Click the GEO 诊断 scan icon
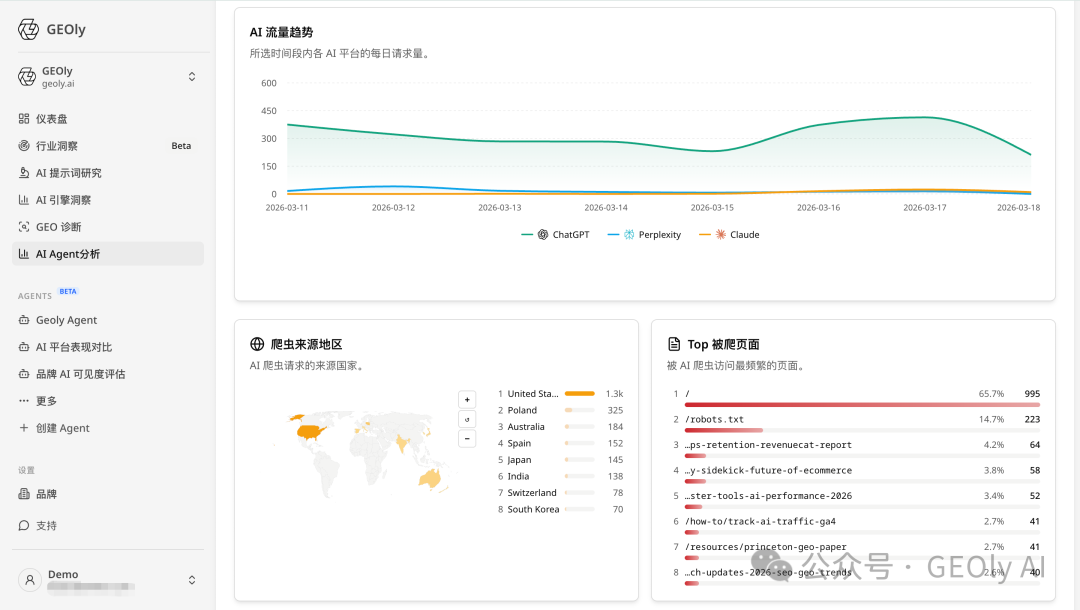Viewport: 1080px width, 610px height. click(24, 227)
